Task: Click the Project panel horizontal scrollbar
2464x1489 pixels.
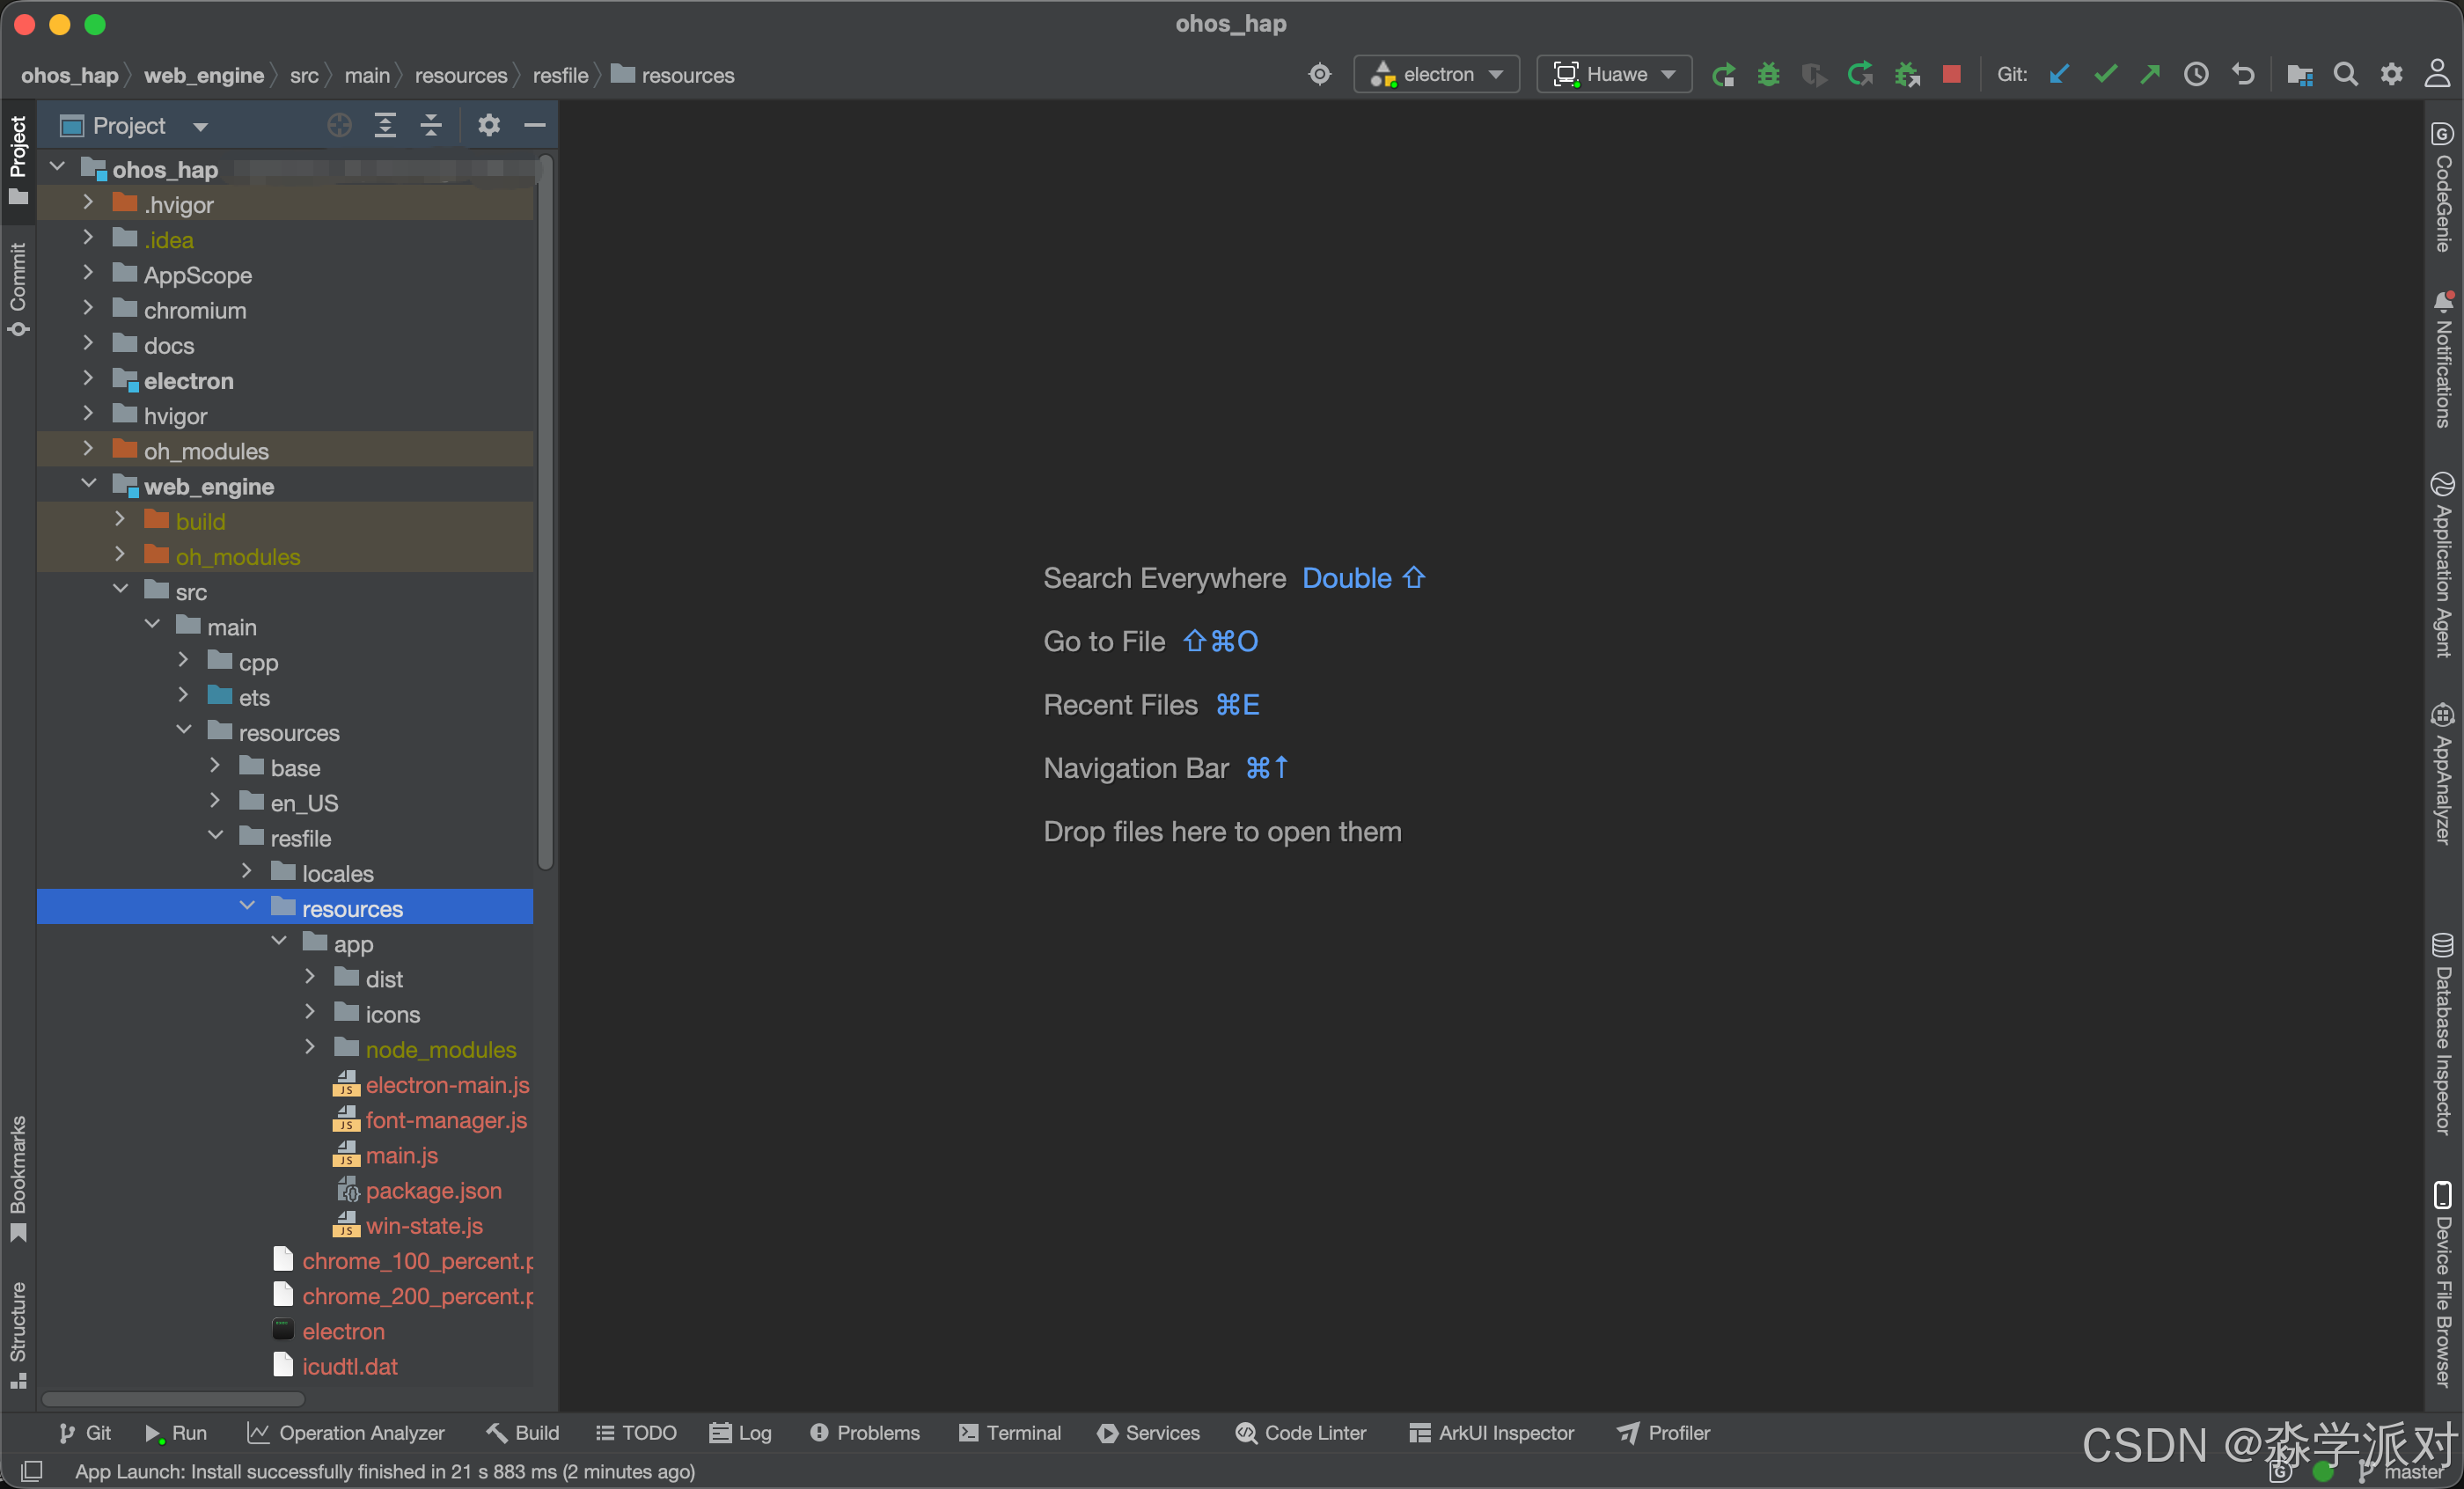Action: 173,1399
